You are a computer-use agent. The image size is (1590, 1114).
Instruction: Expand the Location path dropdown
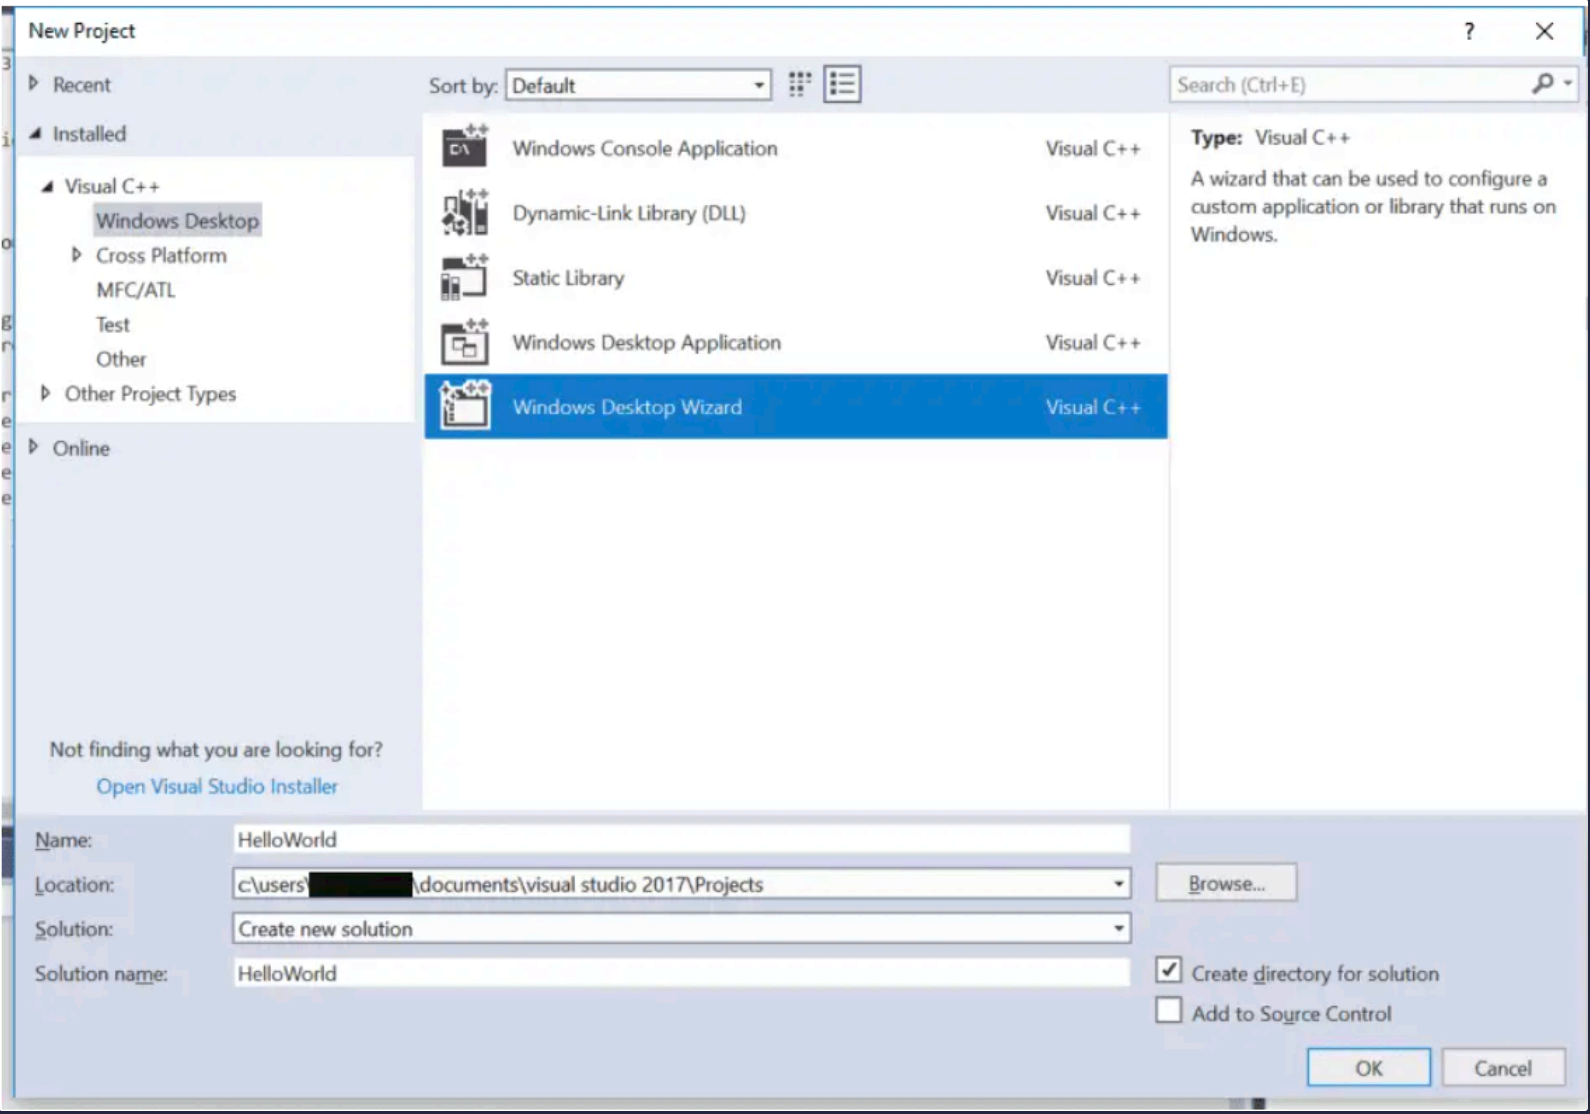[x=1118, y=884]
